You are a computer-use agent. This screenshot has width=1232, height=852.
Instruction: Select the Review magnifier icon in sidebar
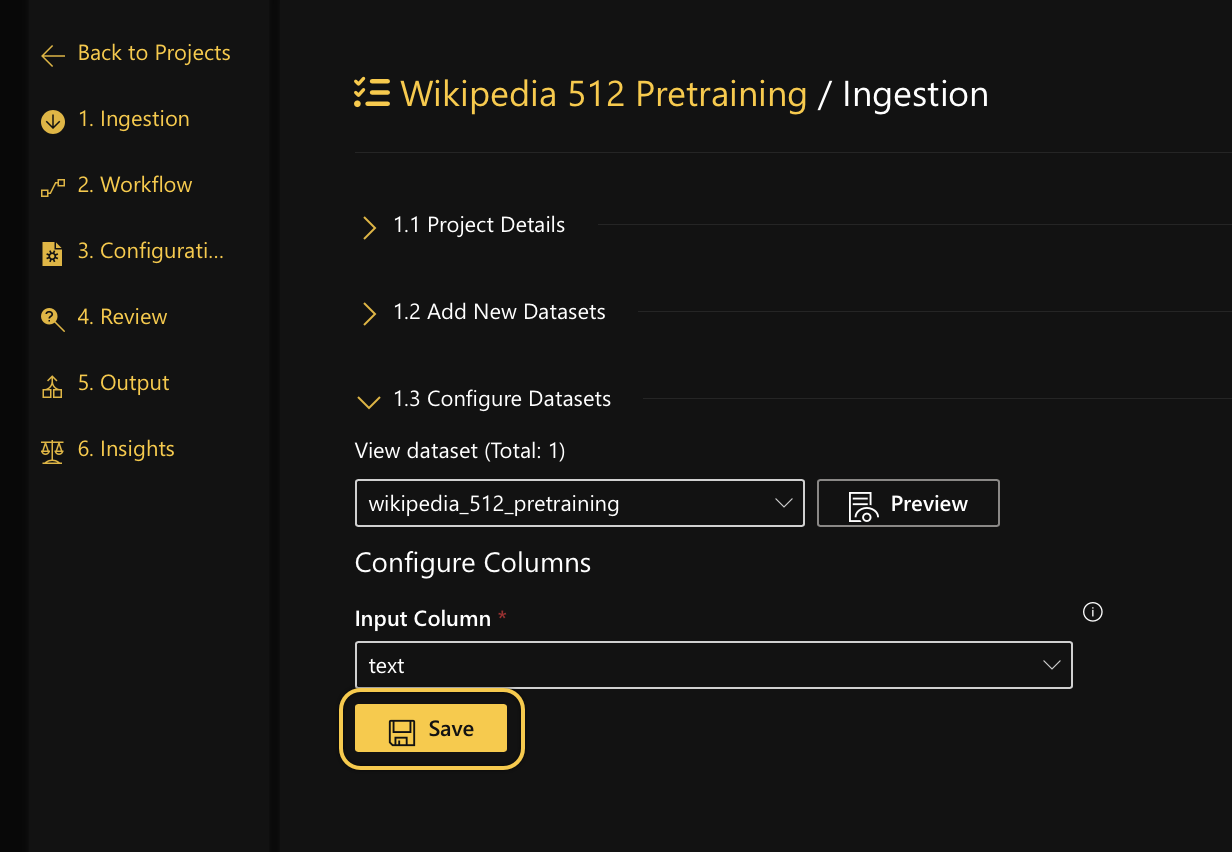coord(52,316)
